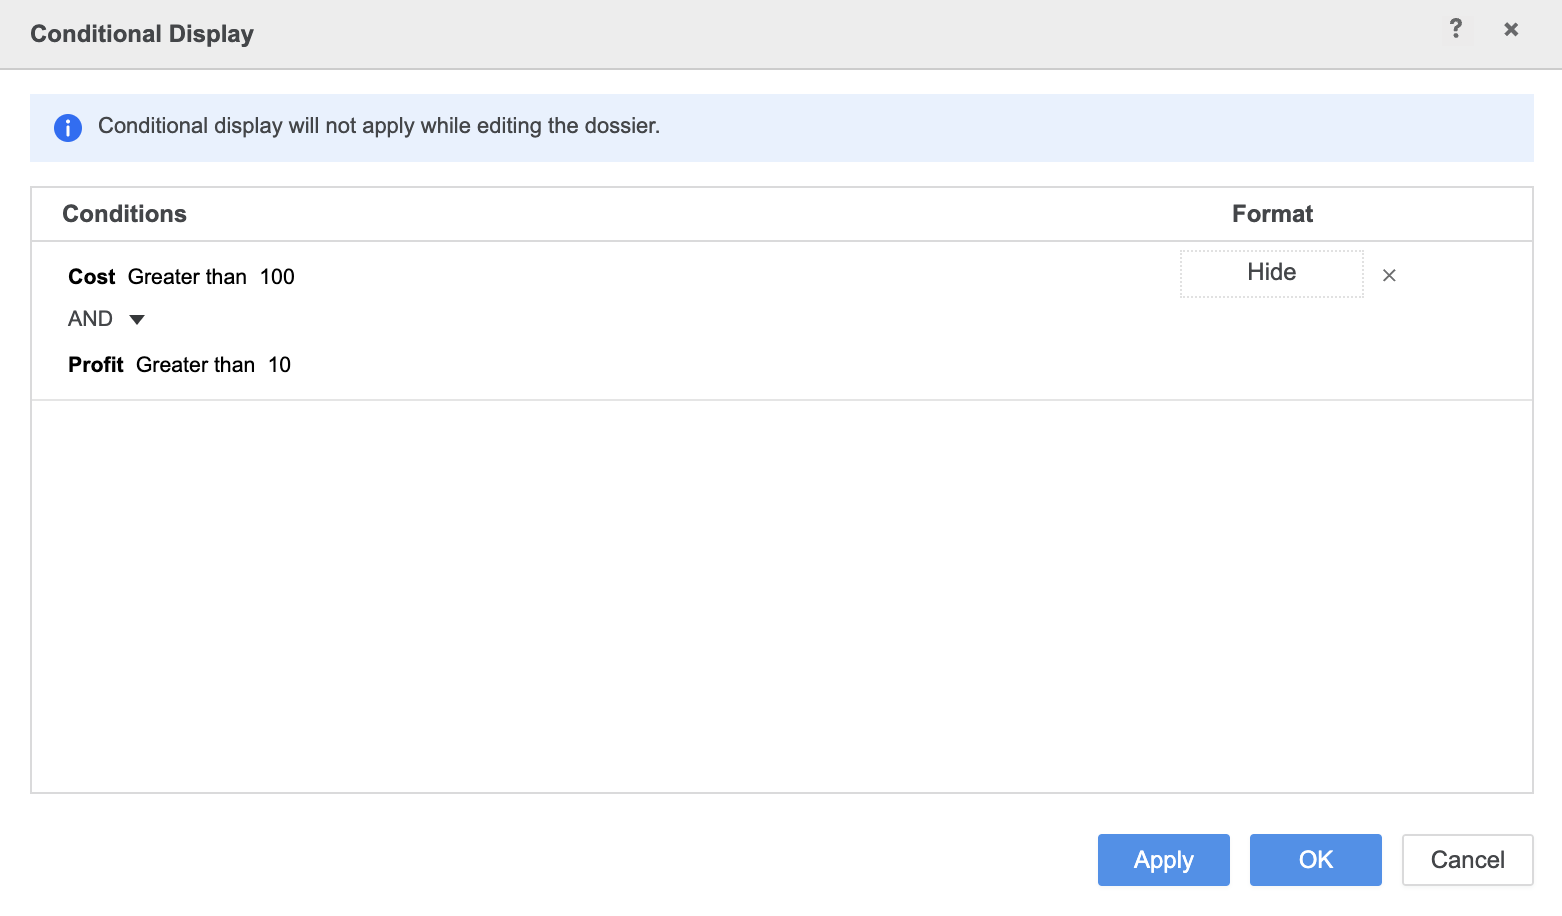This screenshot has width=1562, height=916.
Task: Click the Conditions column header
Action: 125,214
